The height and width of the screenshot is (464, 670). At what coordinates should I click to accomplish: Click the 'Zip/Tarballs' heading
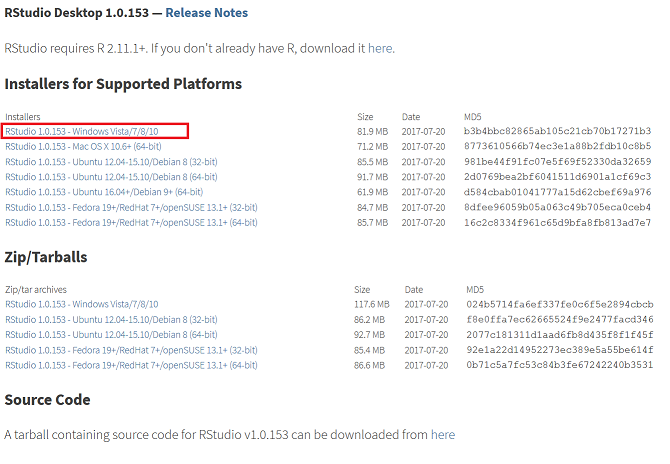coord(46,257)
